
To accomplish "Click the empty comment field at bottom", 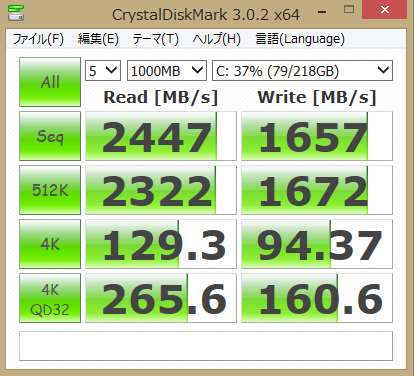I will 206,346.
